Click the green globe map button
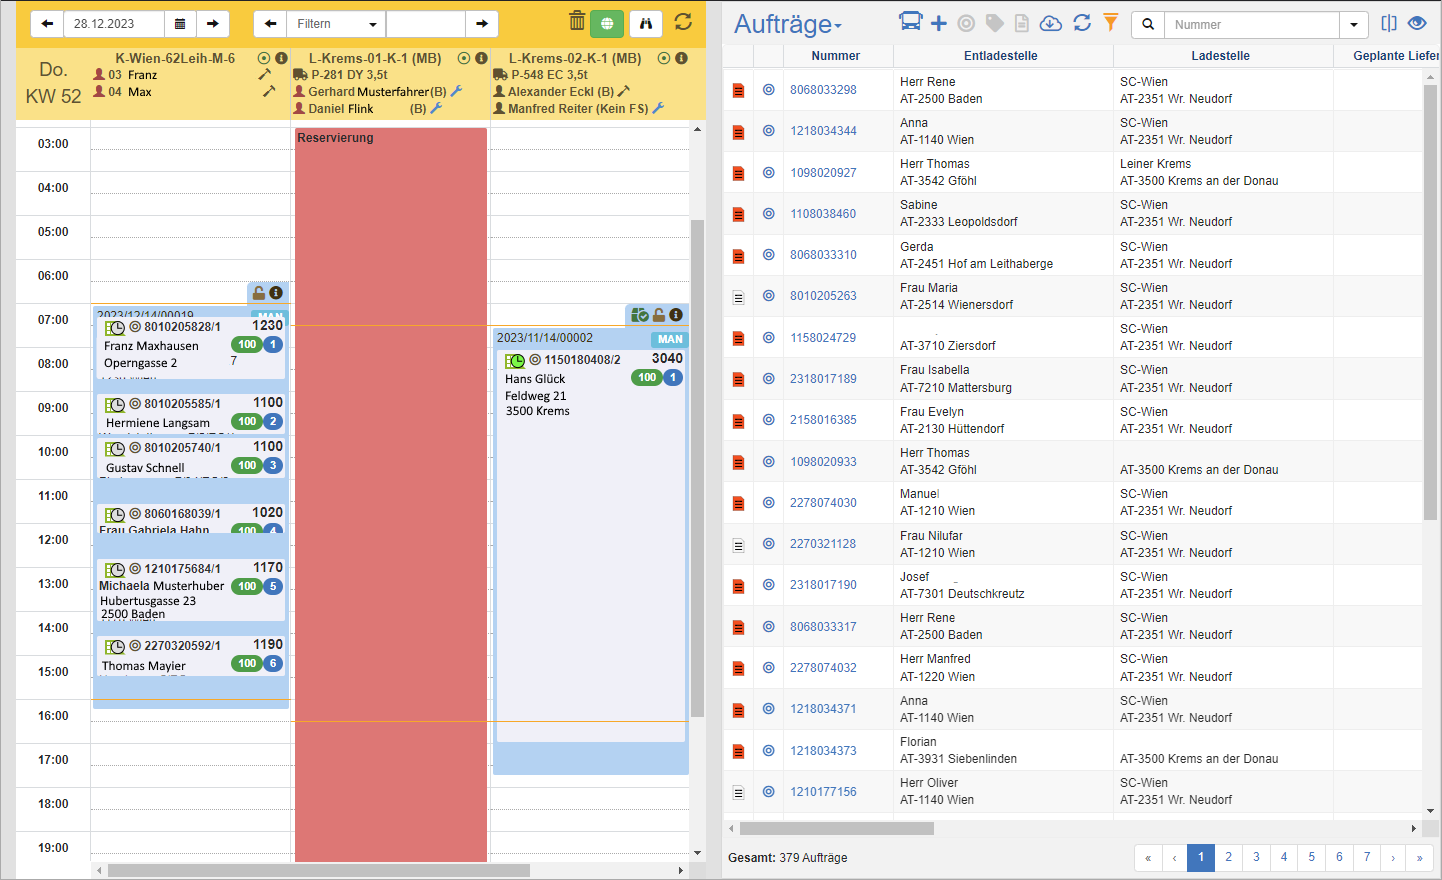 tap(607, 23)
